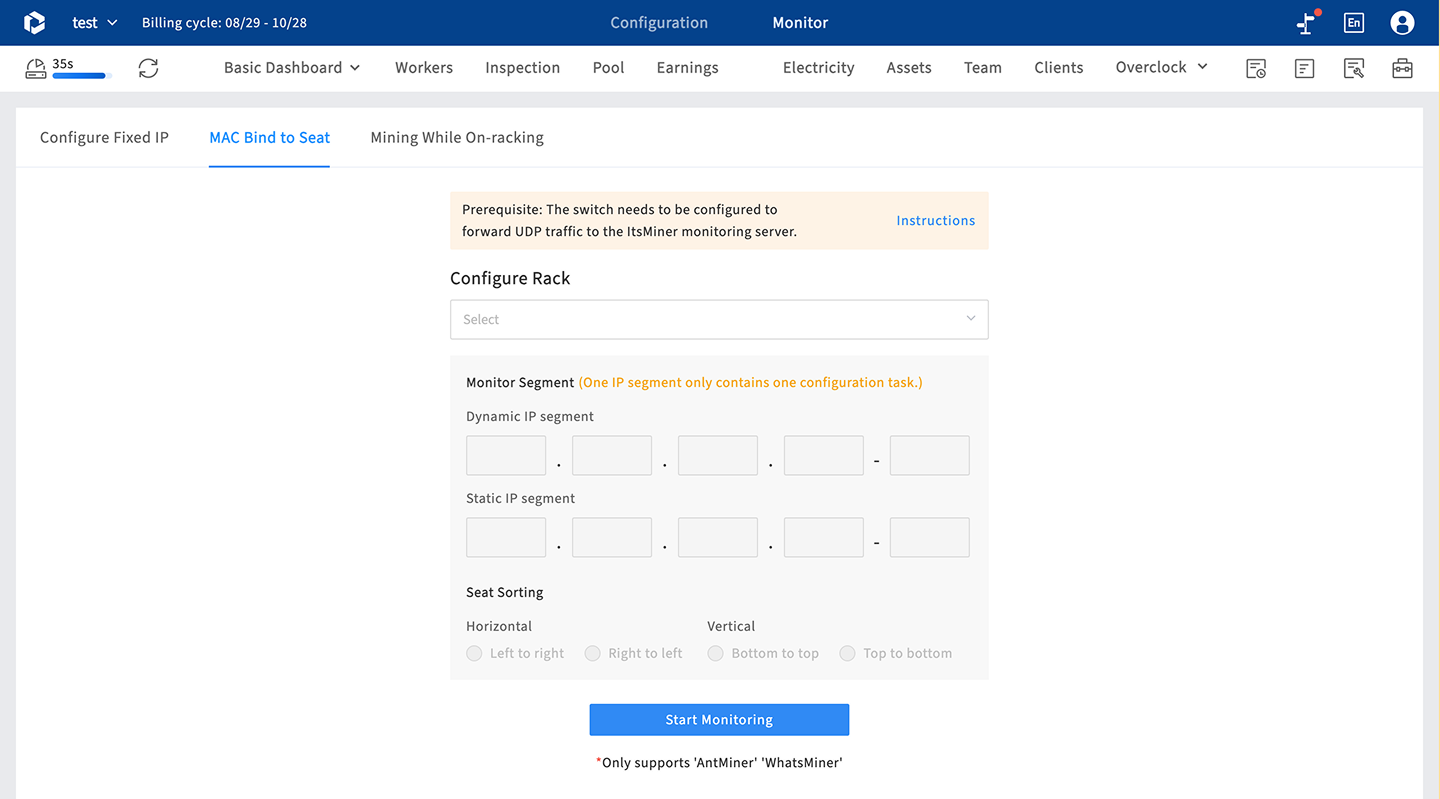Viewport: 1440px width, 799px height.
Task: Click first Dynamic IP segment field
Action: pyautogui.click(x=506, y=456)
